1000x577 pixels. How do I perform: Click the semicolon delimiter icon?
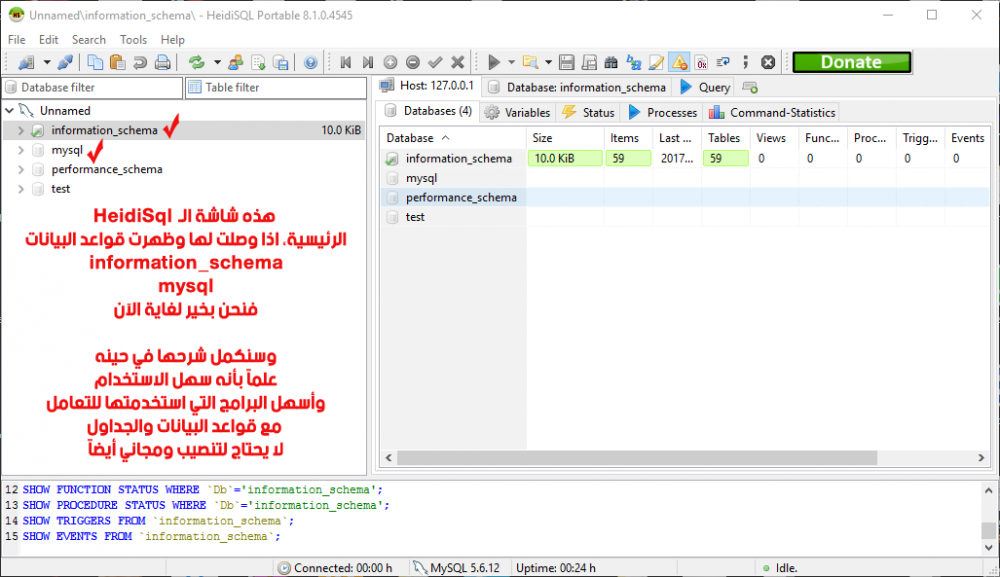point(745,62)
